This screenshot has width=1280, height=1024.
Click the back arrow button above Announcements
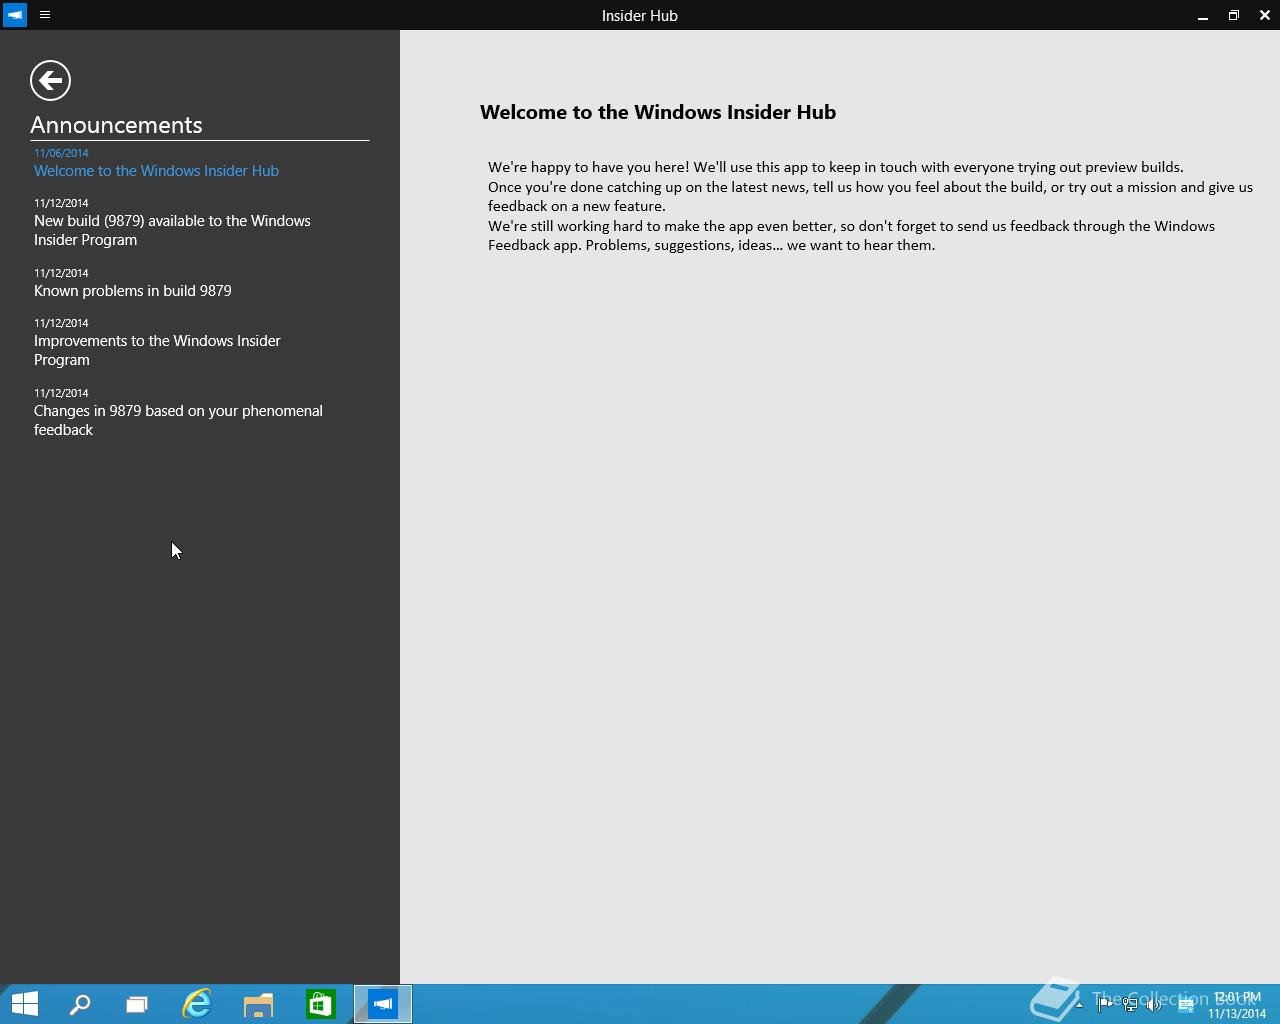(x=50, y=80)
